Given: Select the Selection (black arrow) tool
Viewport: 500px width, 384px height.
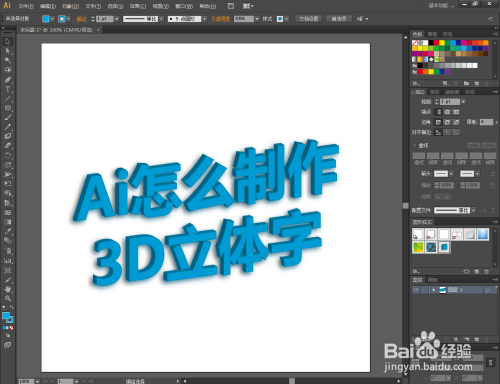Looking at the screenshot, I should [8, 41].
